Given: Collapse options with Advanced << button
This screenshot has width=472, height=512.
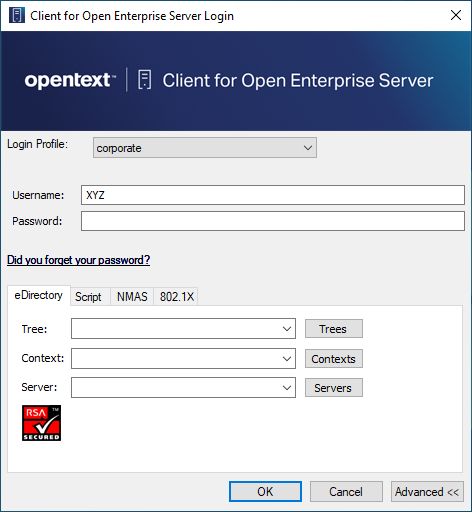Looking at the screenshot, I should [427, 491].
